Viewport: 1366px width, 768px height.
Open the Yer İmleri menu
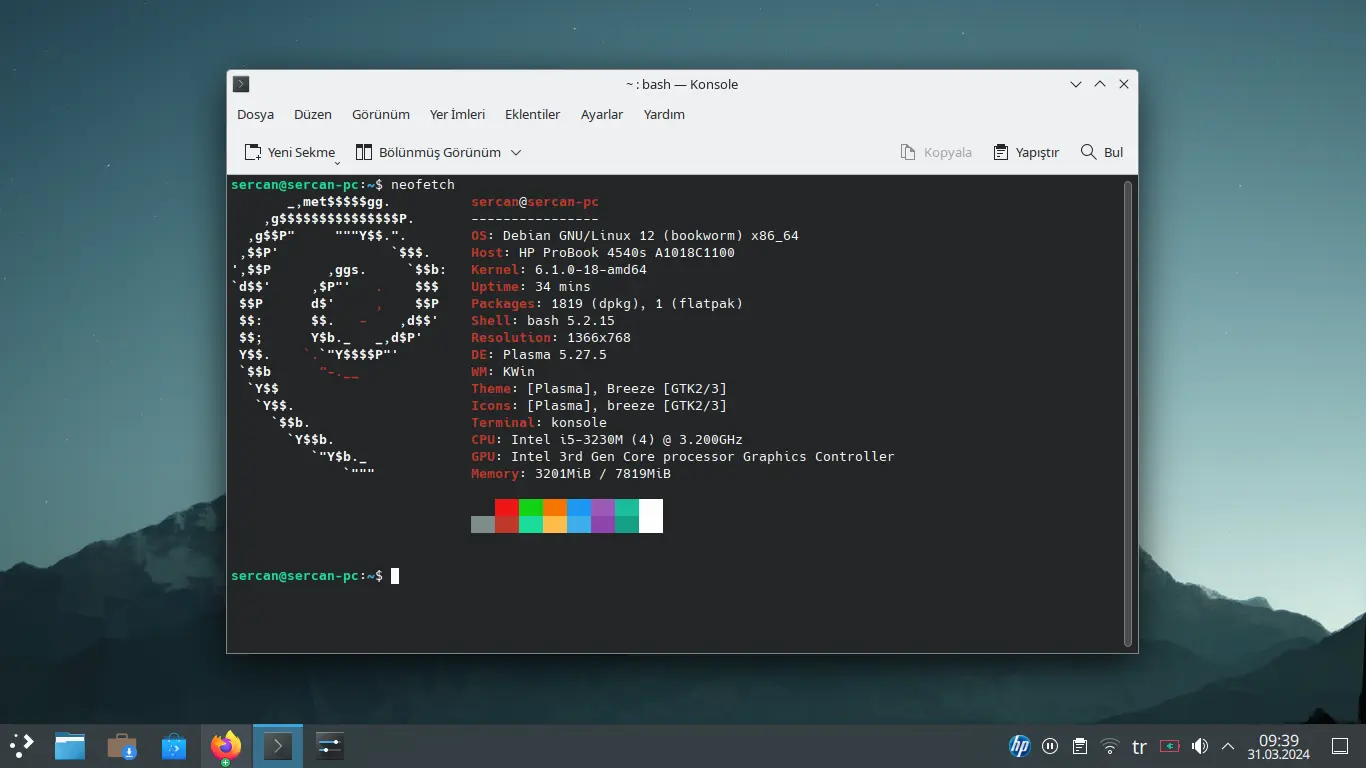pyautogui.click(x=457, y=114)
